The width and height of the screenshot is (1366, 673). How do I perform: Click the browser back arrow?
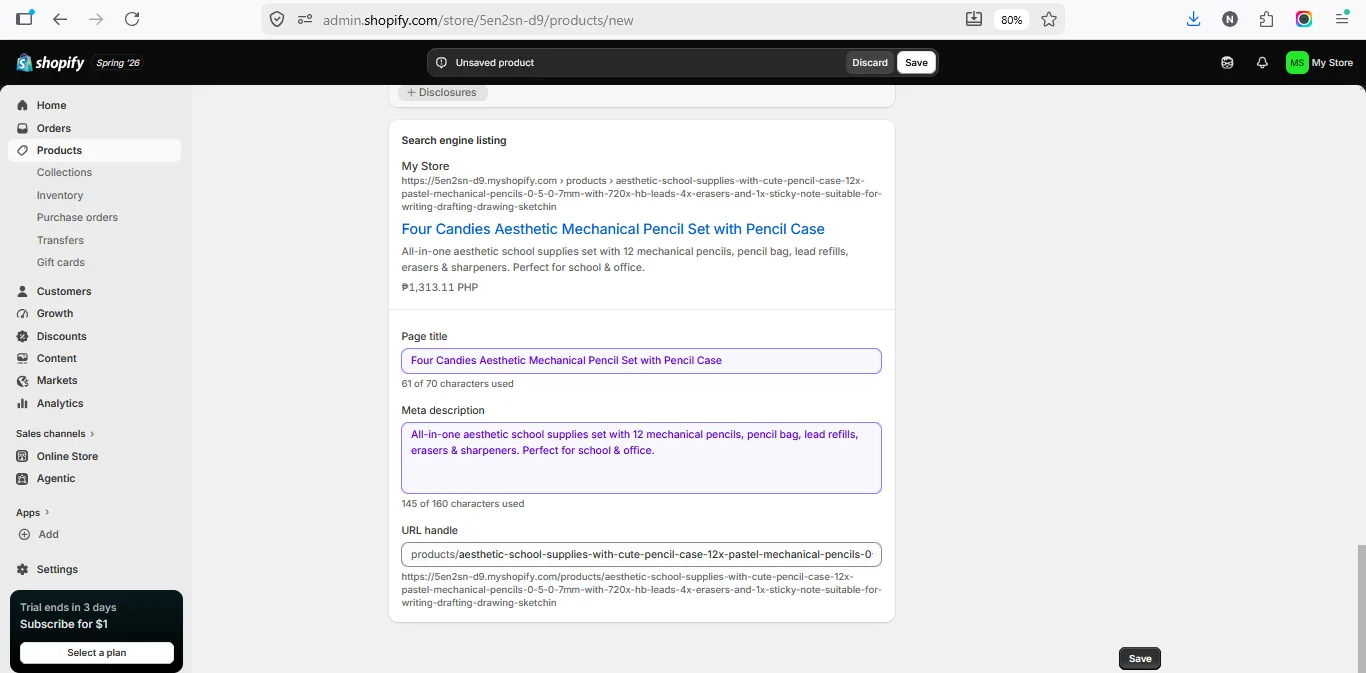coord(60,19)
